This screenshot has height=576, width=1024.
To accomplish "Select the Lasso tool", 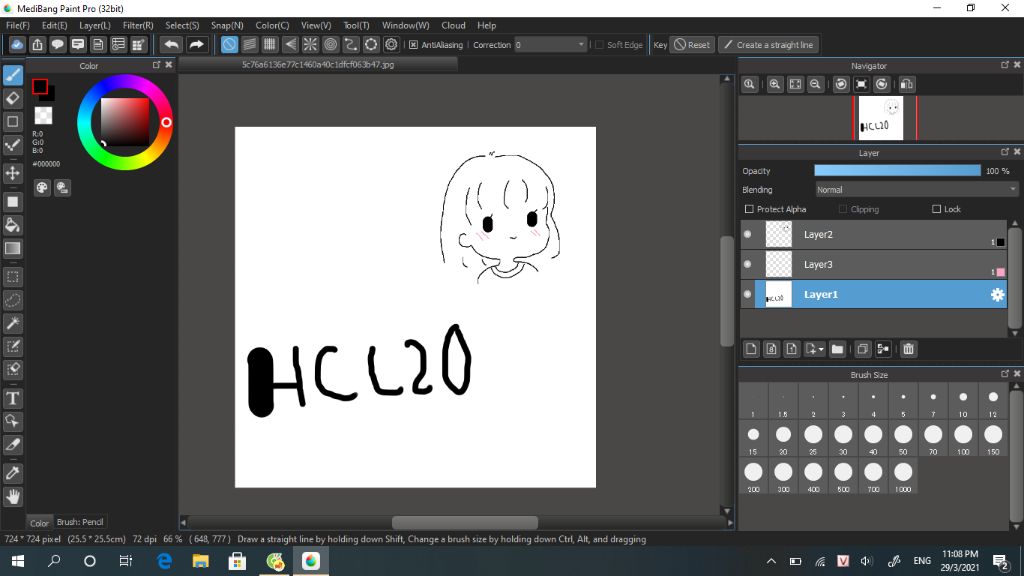I will (x=13, y=300).
